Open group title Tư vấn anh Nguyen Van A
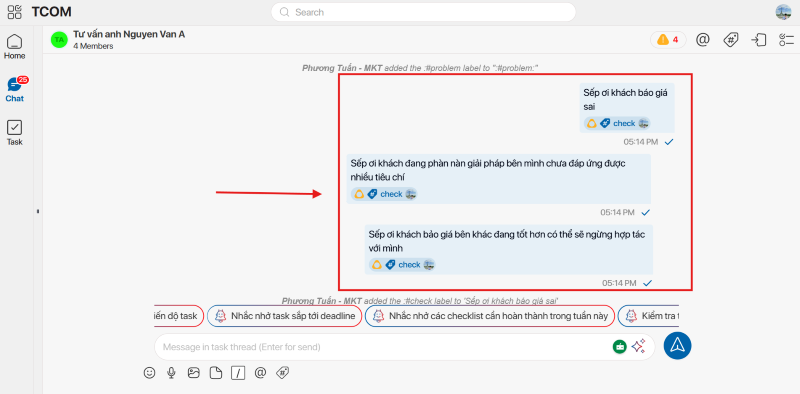 pyautogui.click(x=129, y=34)
